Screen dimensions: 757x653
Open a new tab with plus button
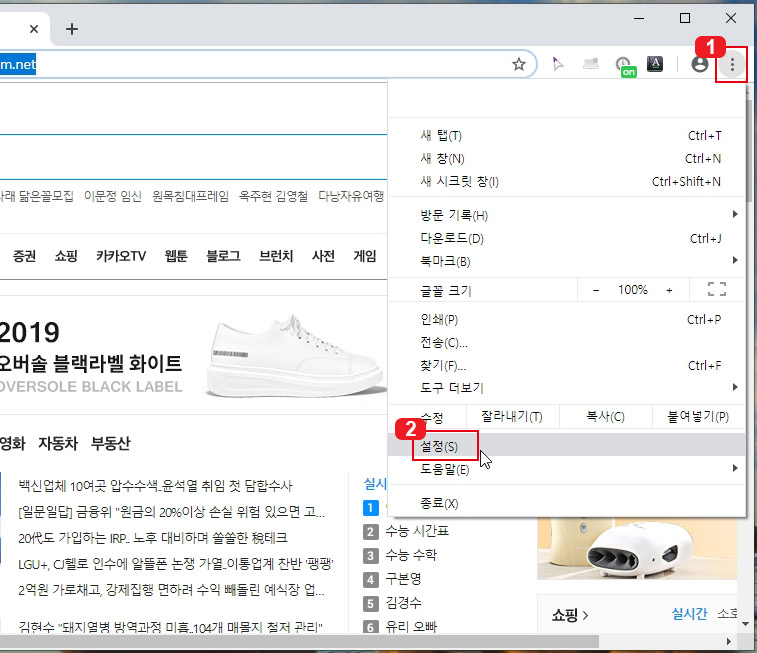71,29
